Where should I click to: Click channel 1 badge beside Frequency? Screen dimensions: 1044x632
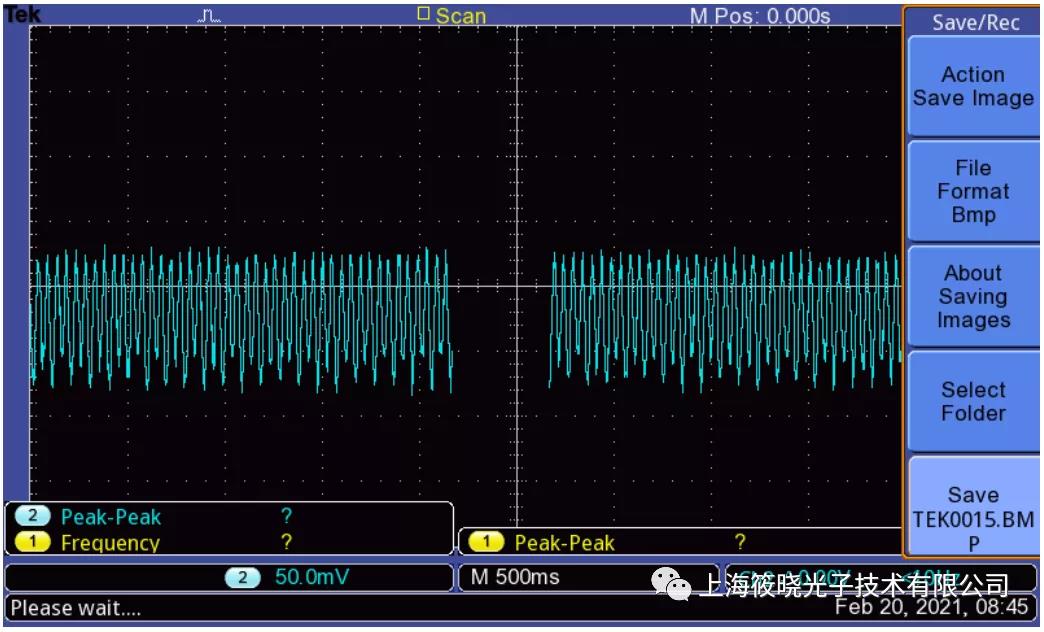[x=32, y=542]
